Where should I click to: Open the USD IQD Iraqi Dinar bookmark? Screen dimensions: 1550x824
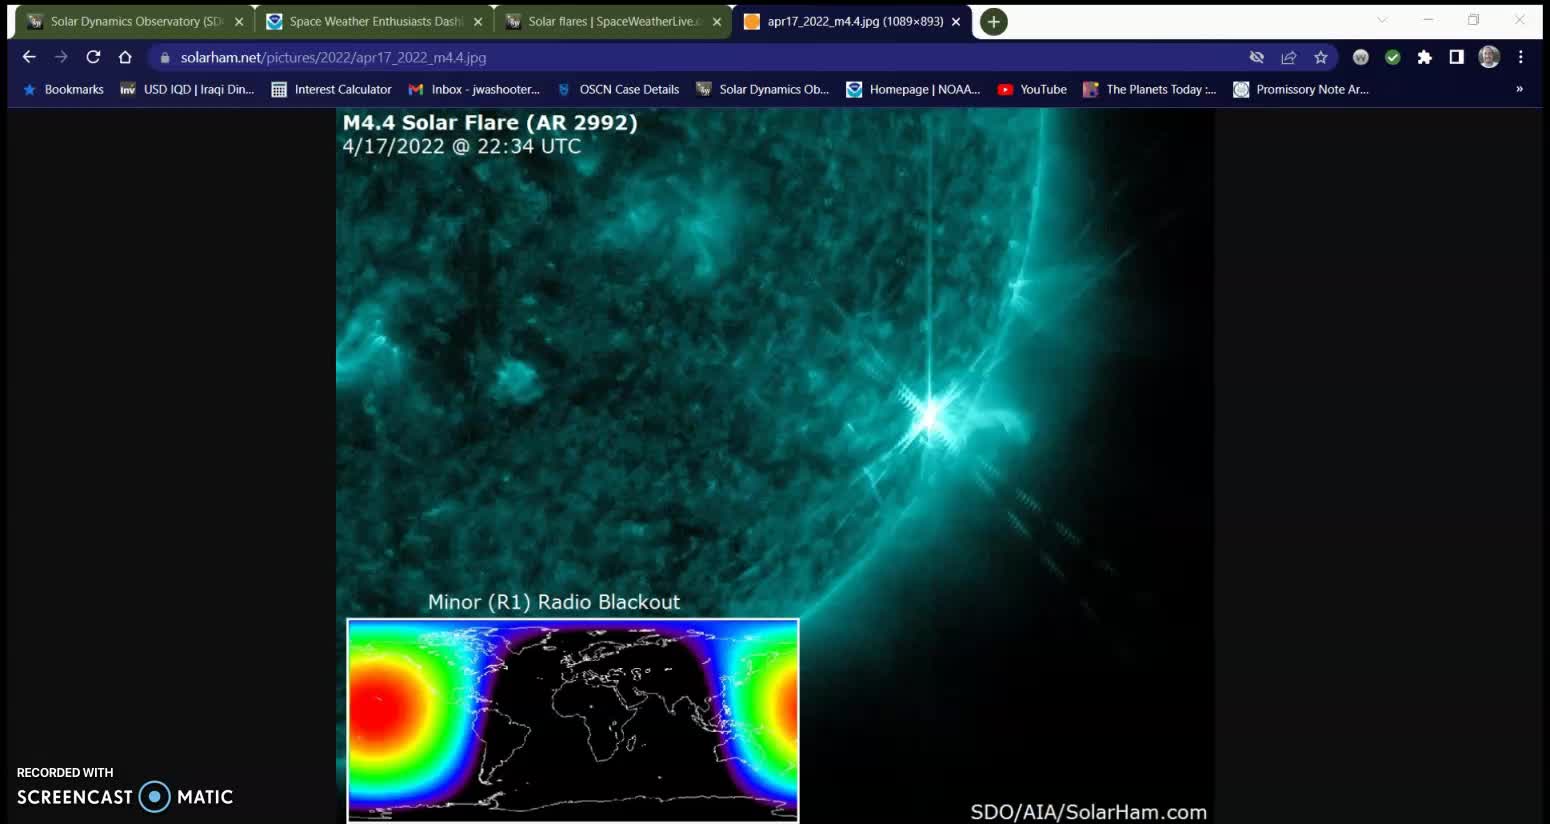coord(187,90)
